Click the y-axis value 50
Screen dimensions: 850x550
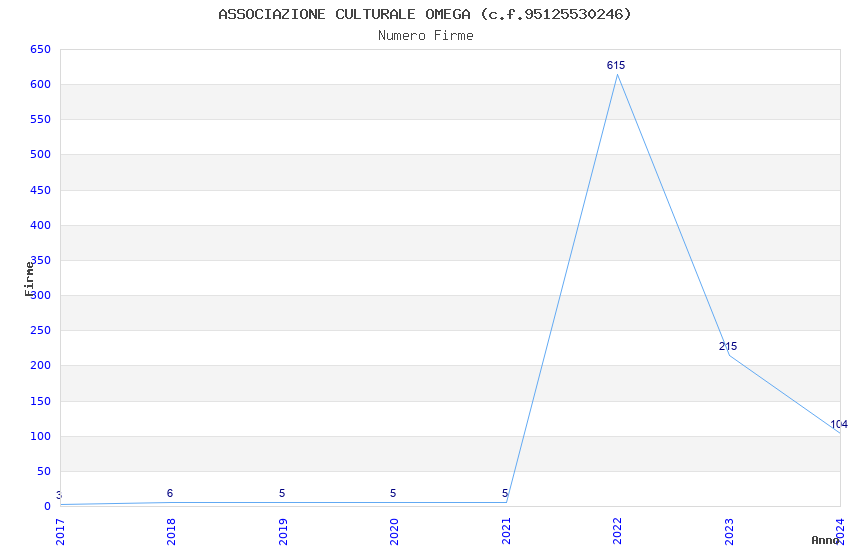click(x=44, y=471)
